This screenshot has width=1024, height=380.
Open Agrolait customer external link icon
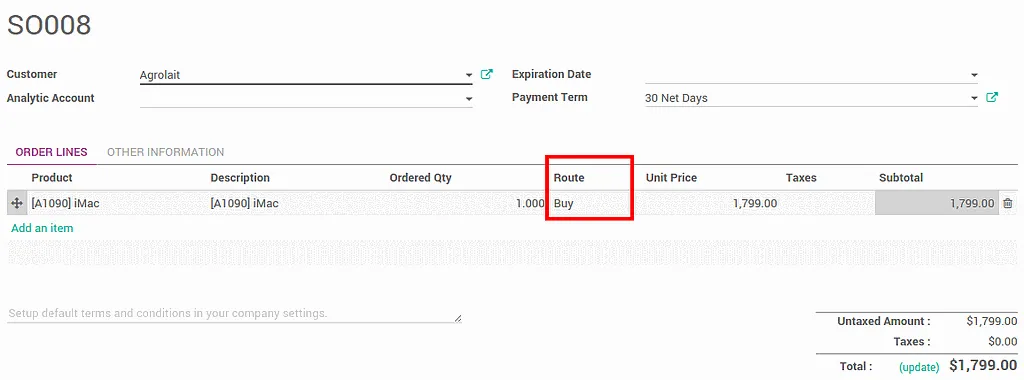[487, 74]
